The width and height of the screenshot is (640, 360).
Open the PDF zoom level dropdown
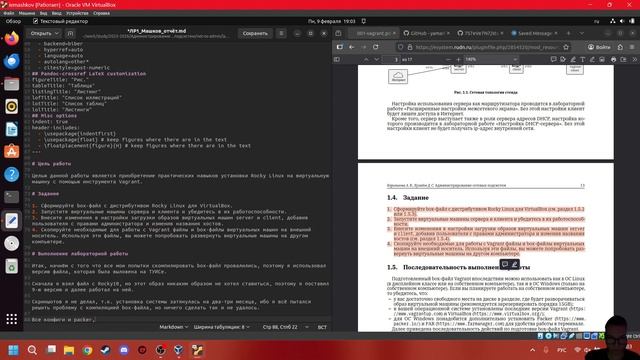[491, 59]
